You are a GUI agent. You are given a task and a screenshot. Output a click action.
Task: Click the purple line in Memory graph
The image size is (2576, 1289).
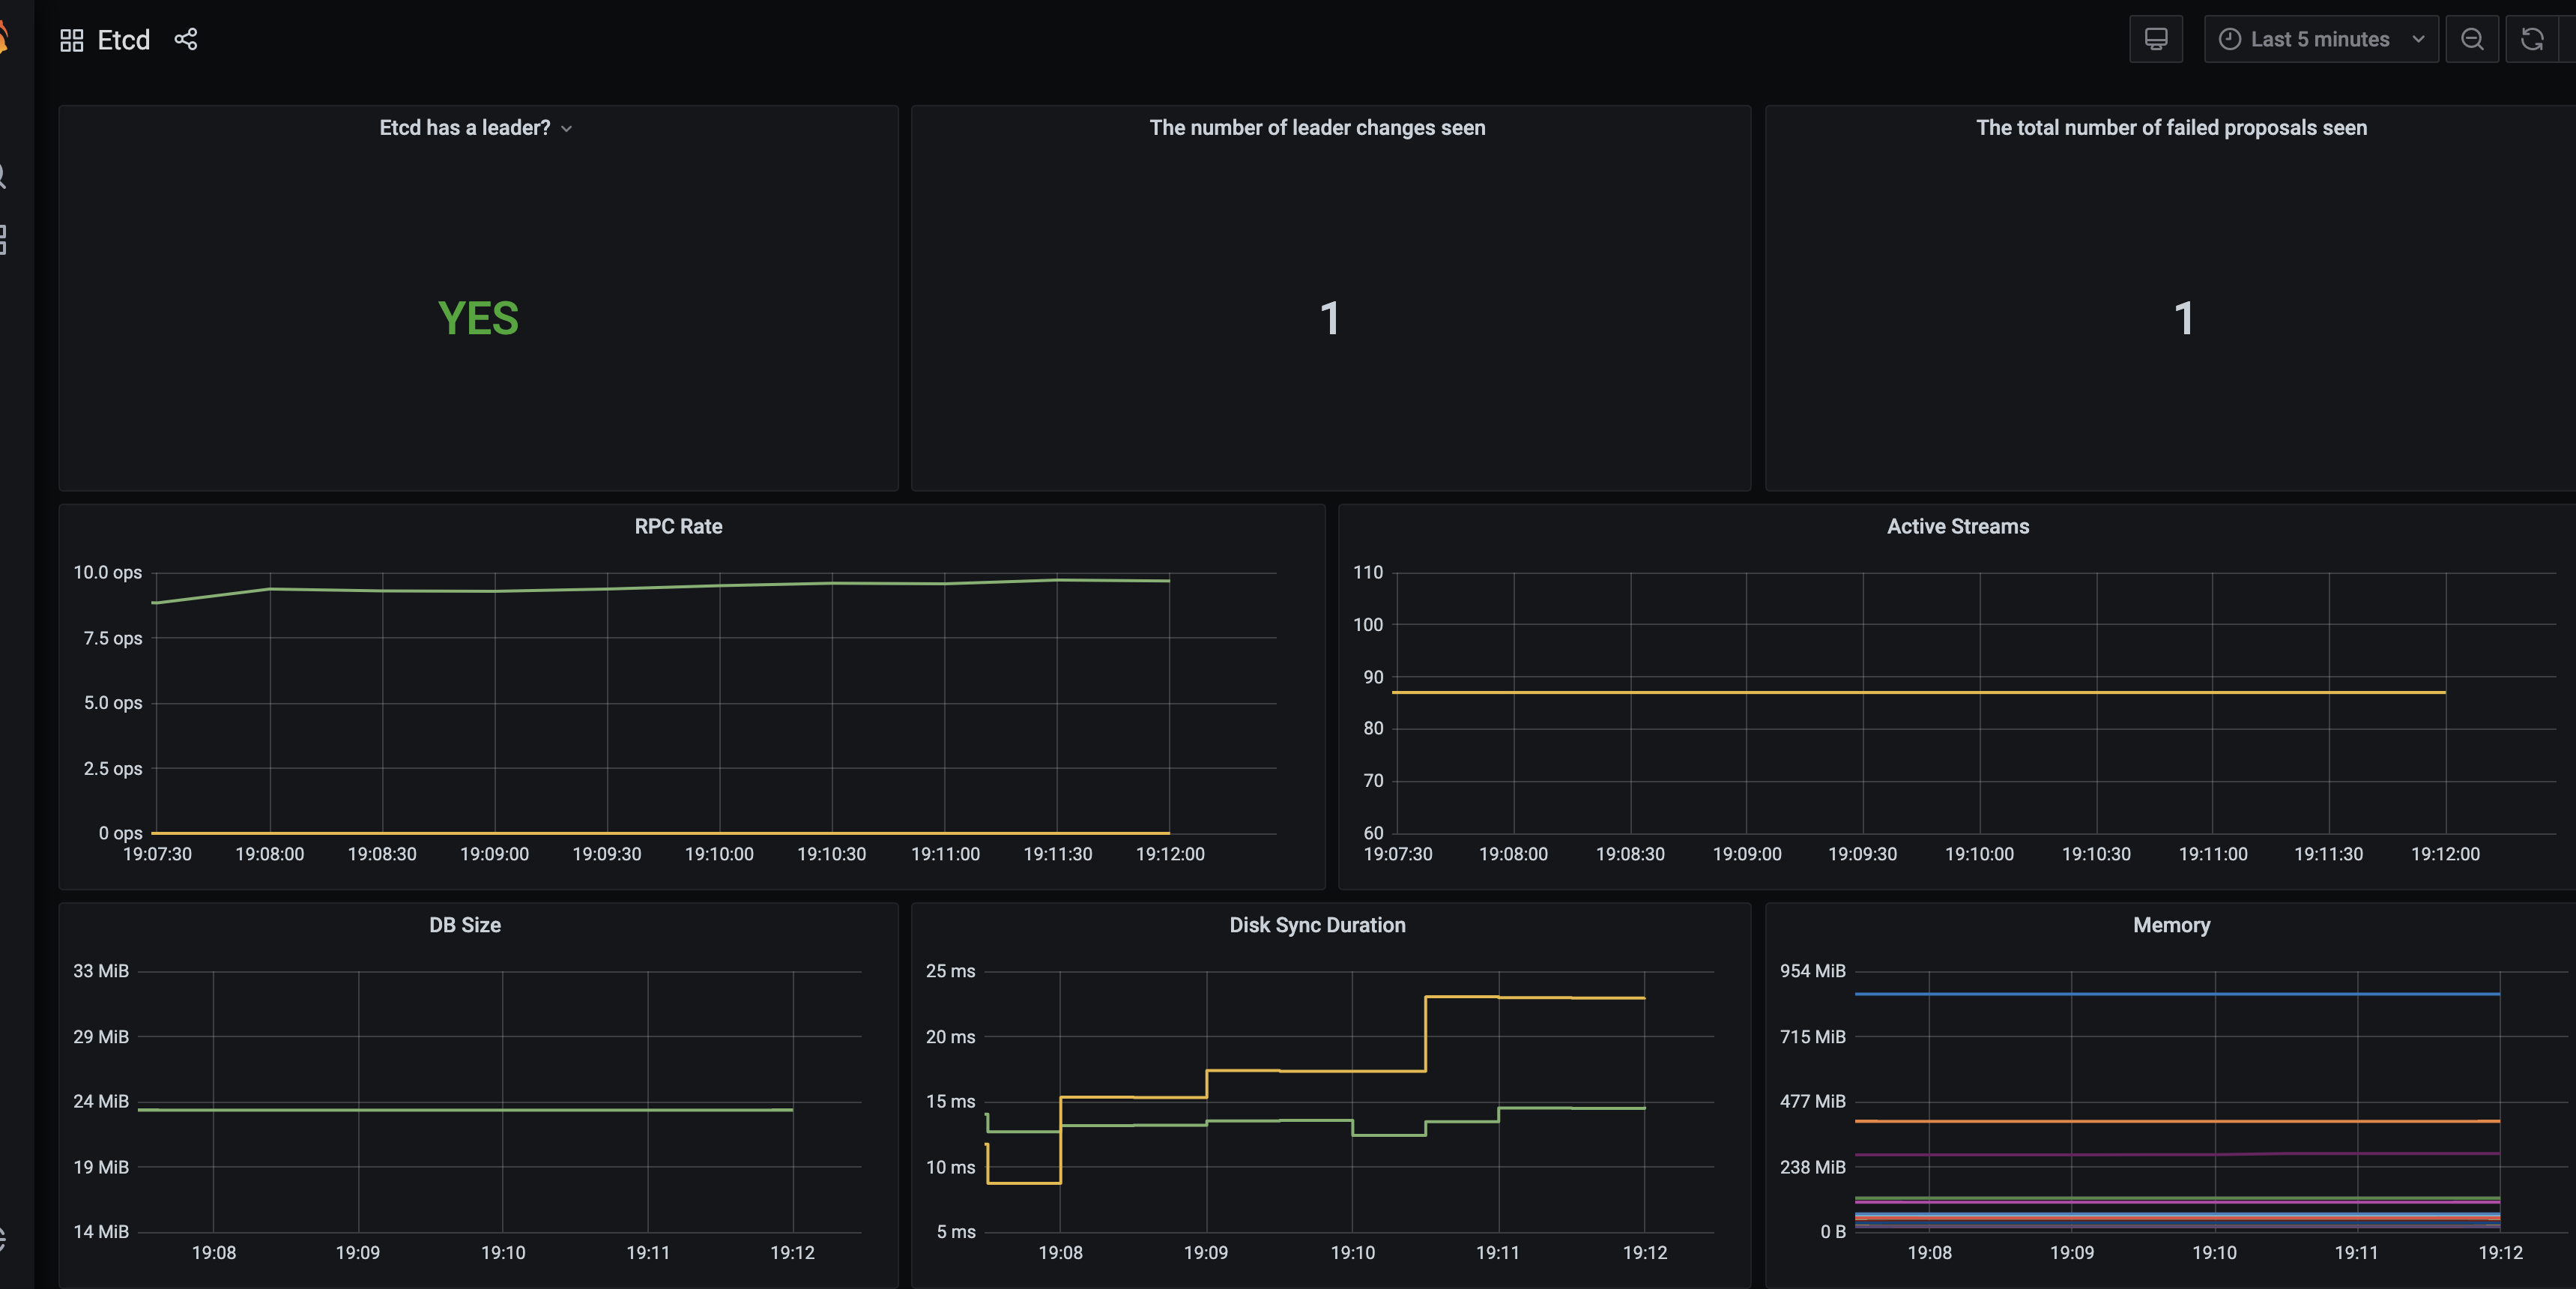[x=2177, y=1154]
